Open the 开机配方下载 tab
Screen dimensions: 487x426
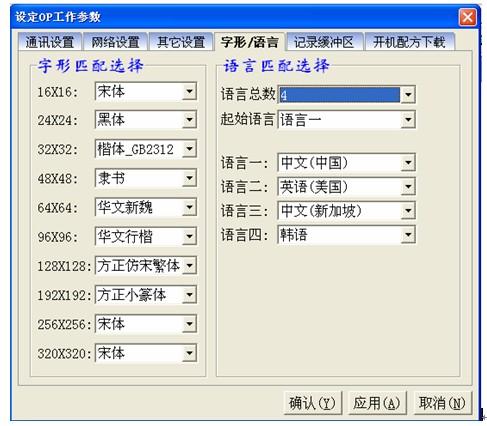point(409,42)
